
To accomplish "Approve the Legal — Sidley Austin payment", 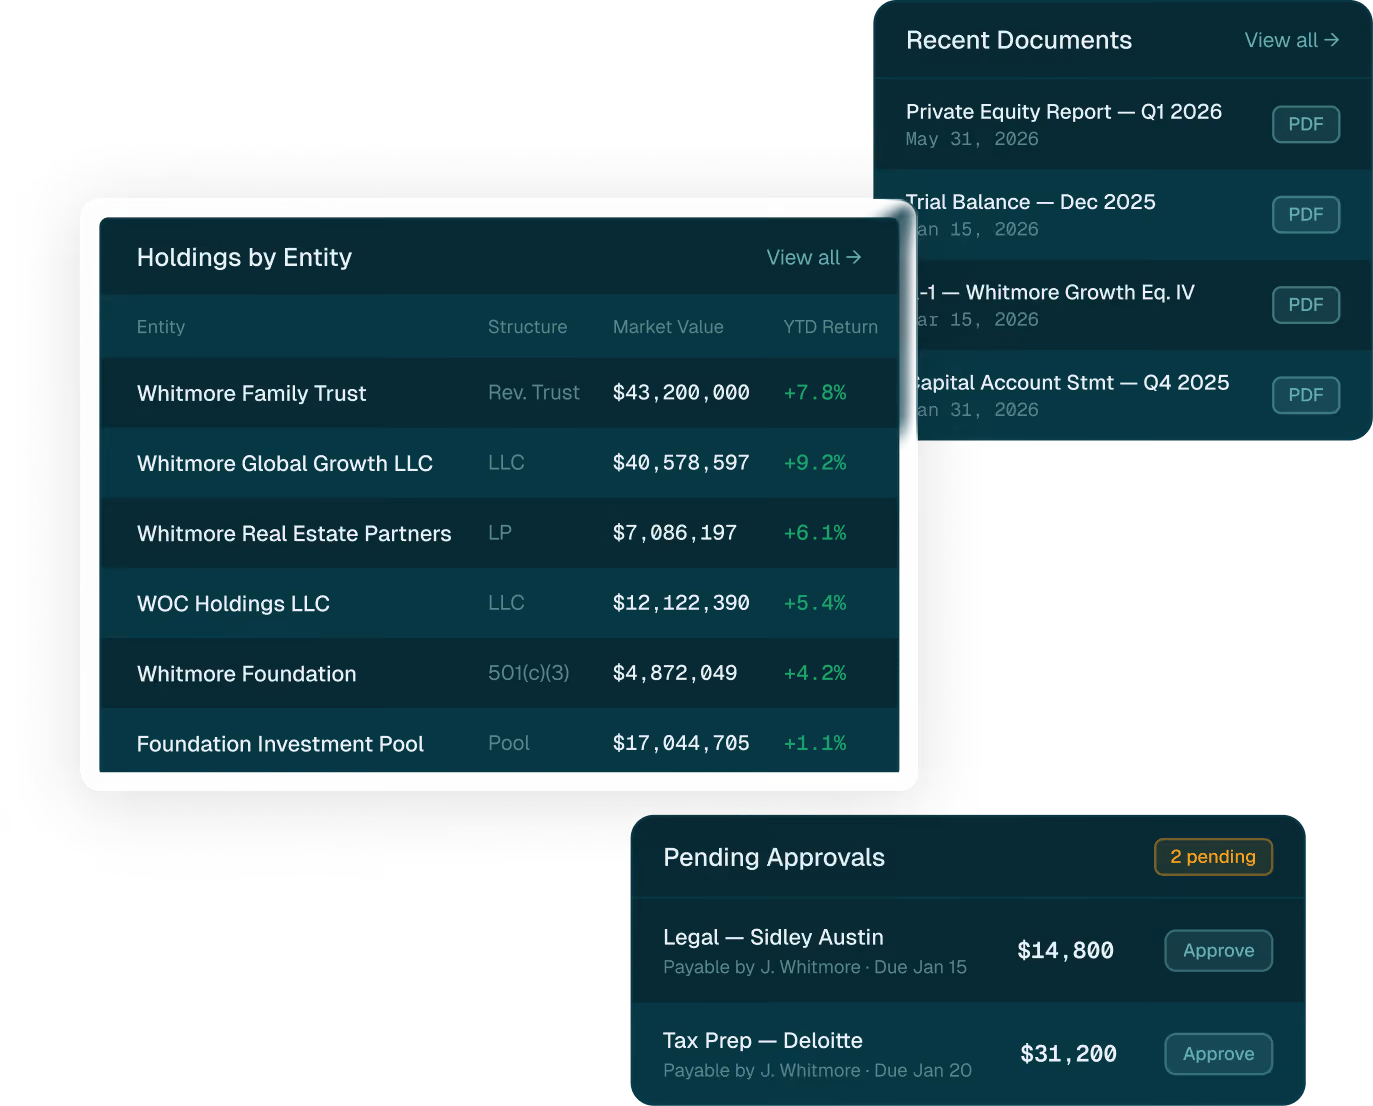I will (x=1218, y=951).
